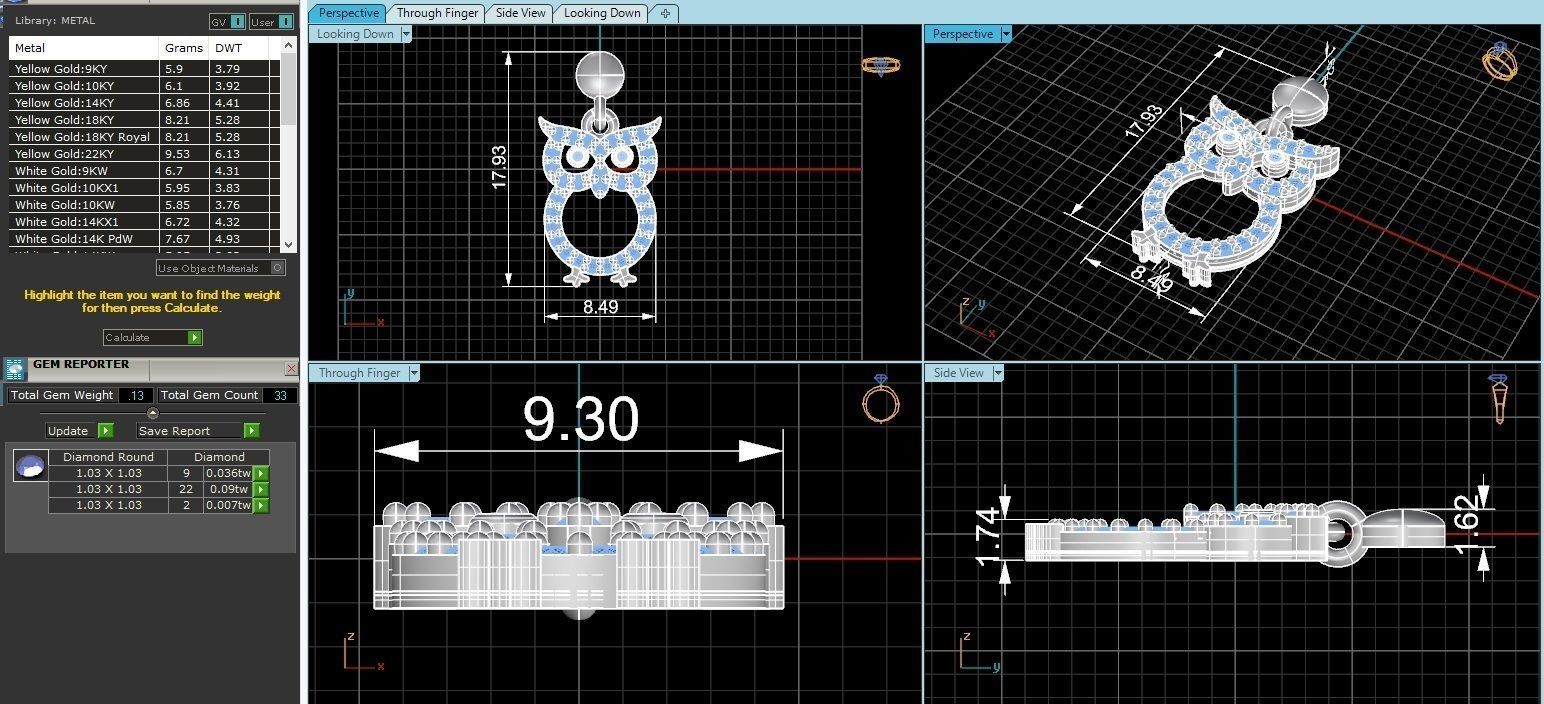Image resolution: width=1544 pixels, height=704 pixels.
Task: Open the Looking Down viewport dropdown
Action: point(406,34)
